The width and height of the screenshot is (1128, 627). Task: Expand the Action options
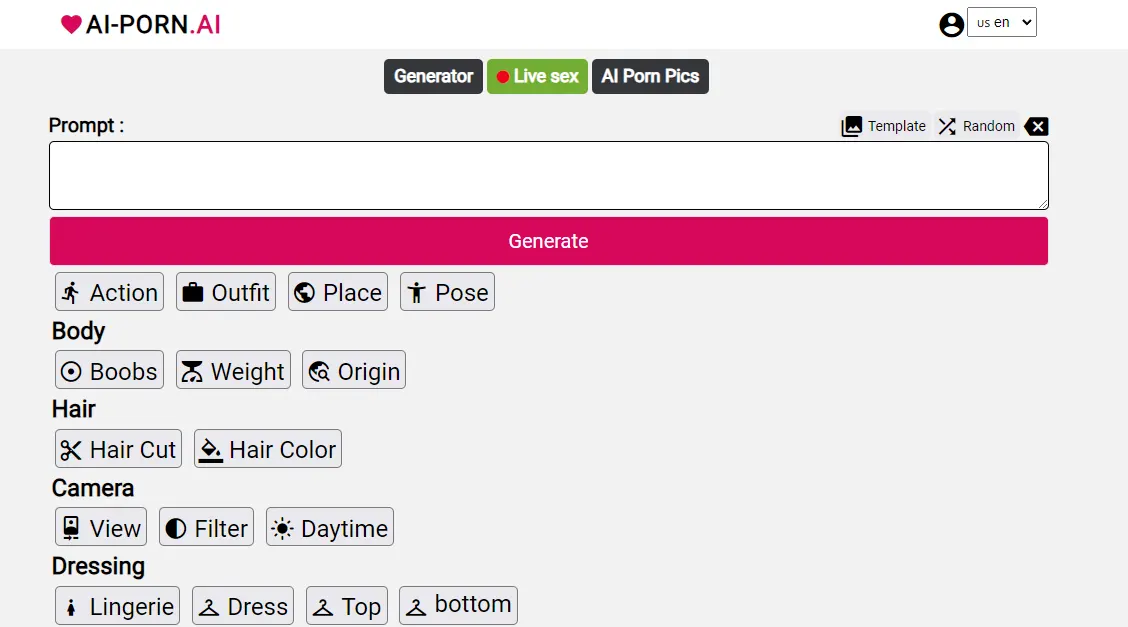109,292
